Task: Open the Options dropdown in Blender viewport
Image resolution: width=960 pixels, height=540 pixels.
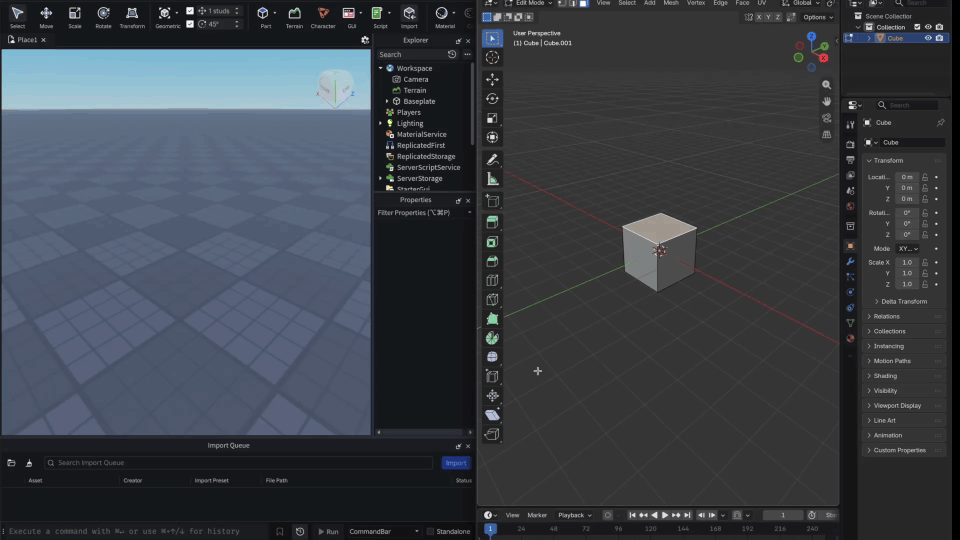Action: pyautogui.click(x=818, y=17)
